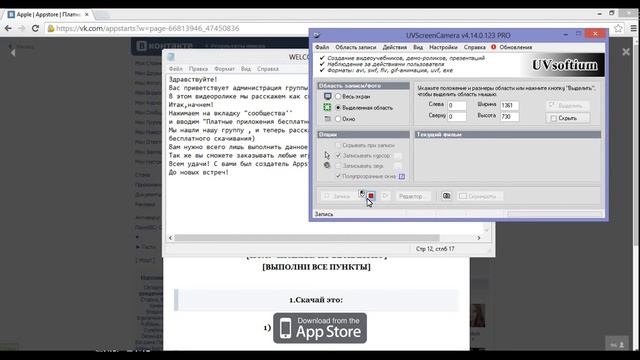Viewport: 640px width, 360px height.
Task: Toggle Скрывать при записи checkbox
Action: coord(338,145)
